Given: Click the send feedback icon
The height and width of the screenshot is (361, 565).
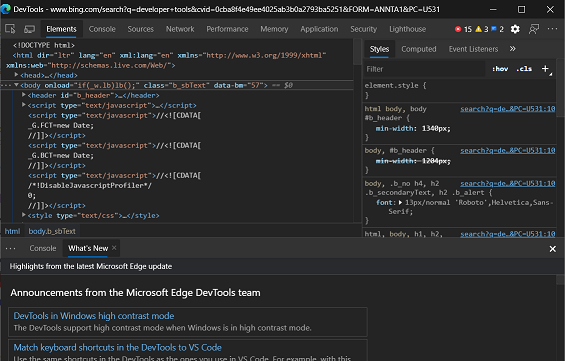Looking at the screenshot, I should [x=534, y=29].
